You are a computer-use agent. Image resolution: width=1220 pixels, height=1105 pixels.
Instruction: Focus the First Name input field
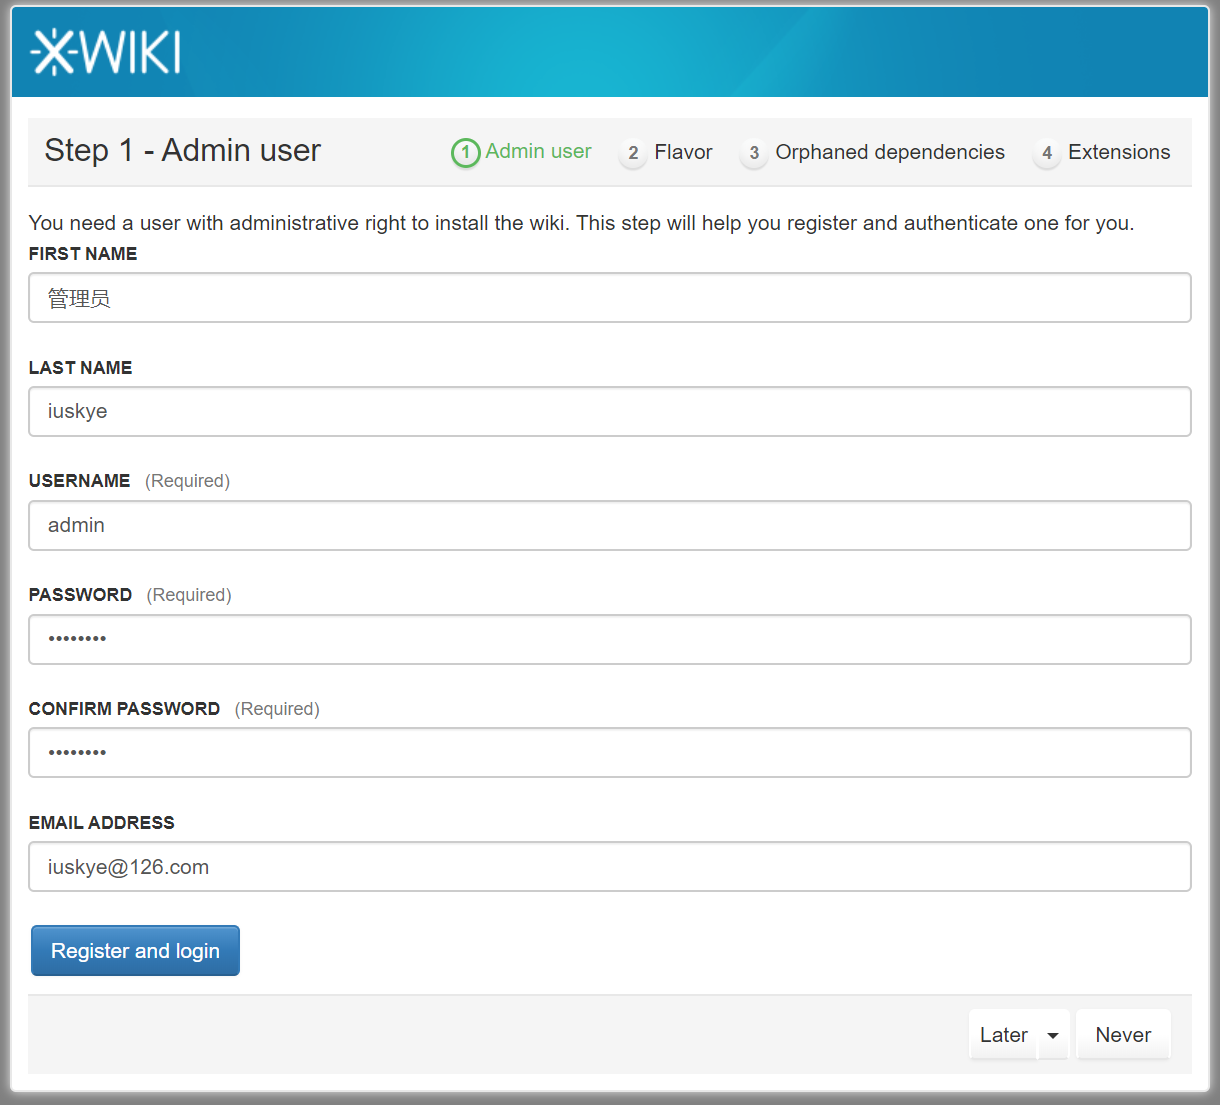(610, 297)
